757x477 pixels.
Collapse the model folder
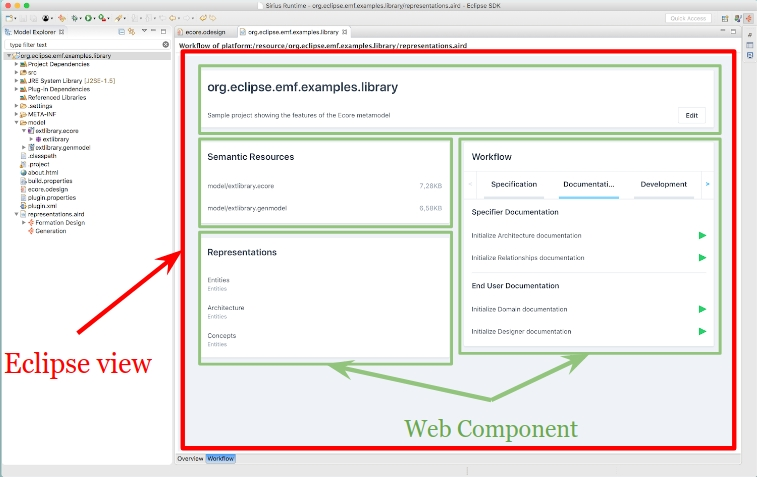pyautogui.click(x=16, y=122)
